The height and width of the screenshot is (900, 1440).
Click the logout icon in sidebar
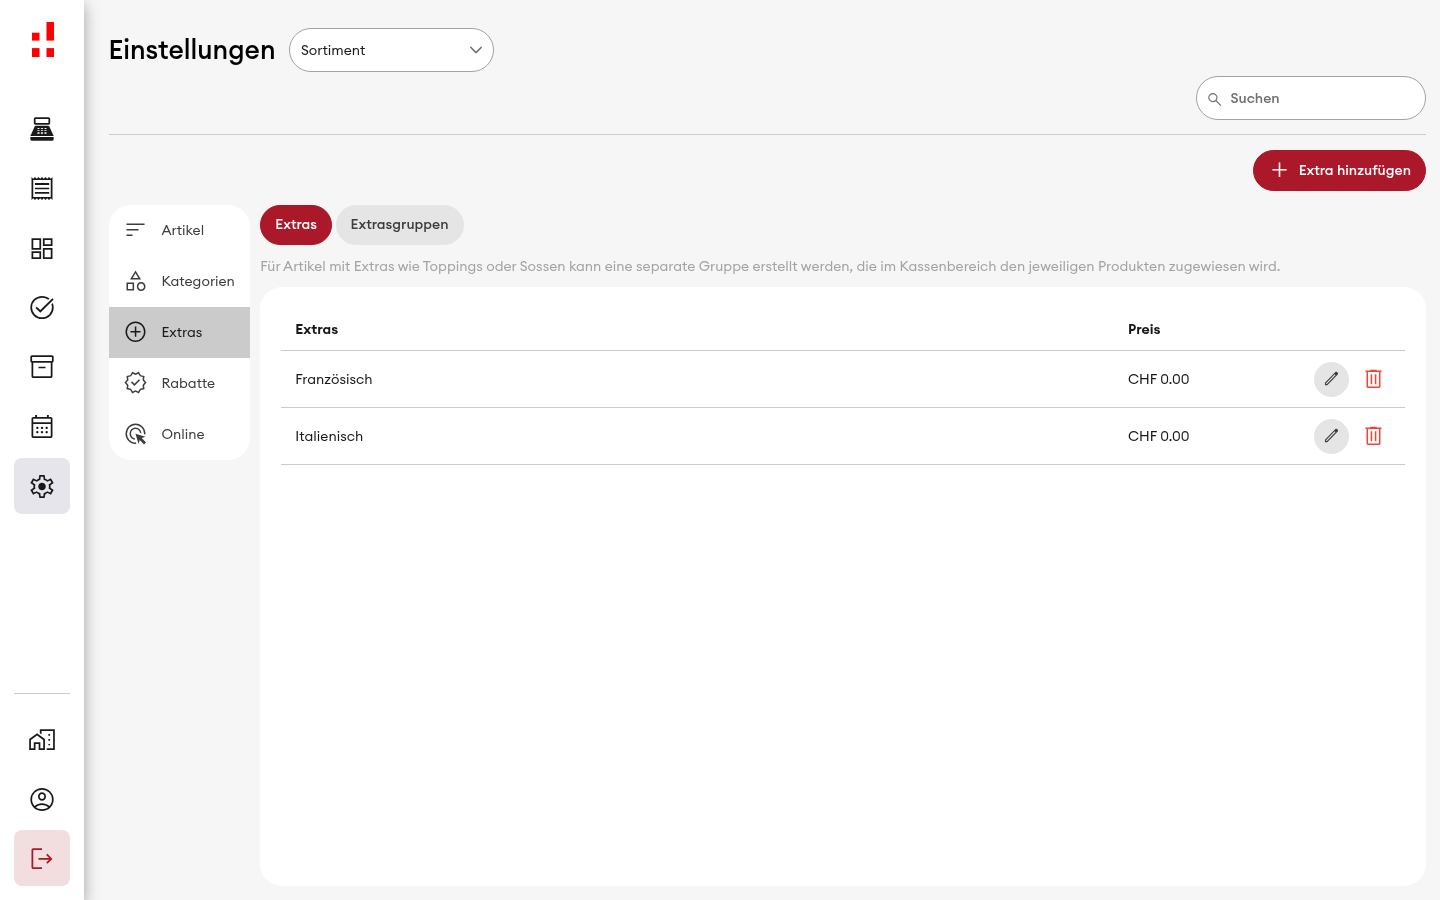pos(42,858)
